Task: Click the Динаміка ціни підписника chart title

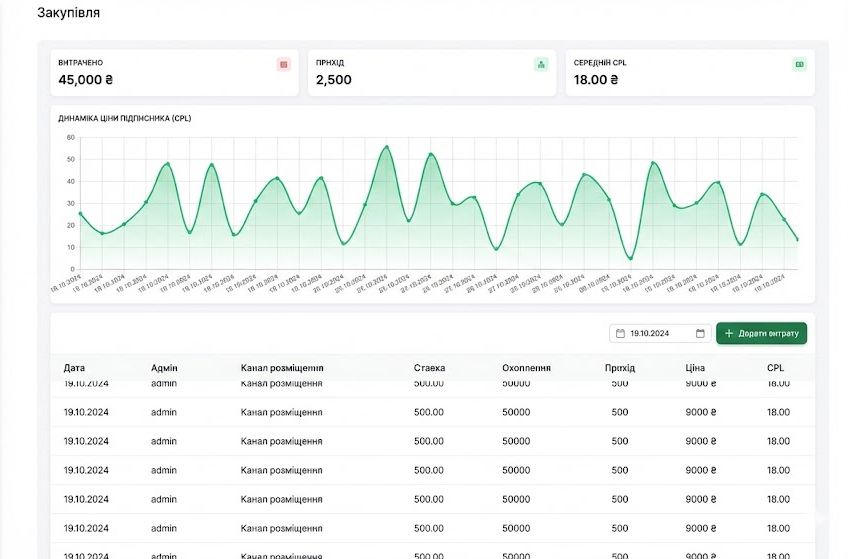Action: pyautogui.click(x=125, y=119)
